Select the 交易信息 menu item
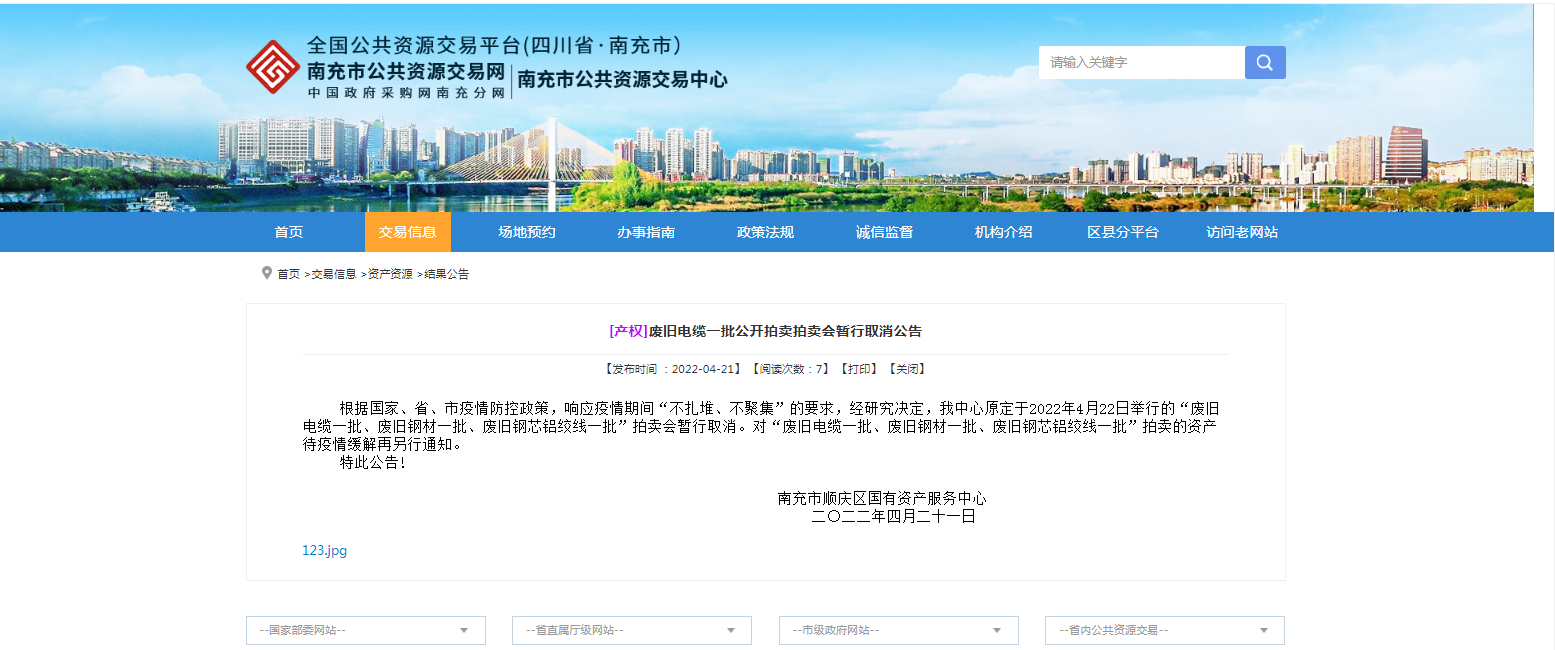 click(407, 231)
